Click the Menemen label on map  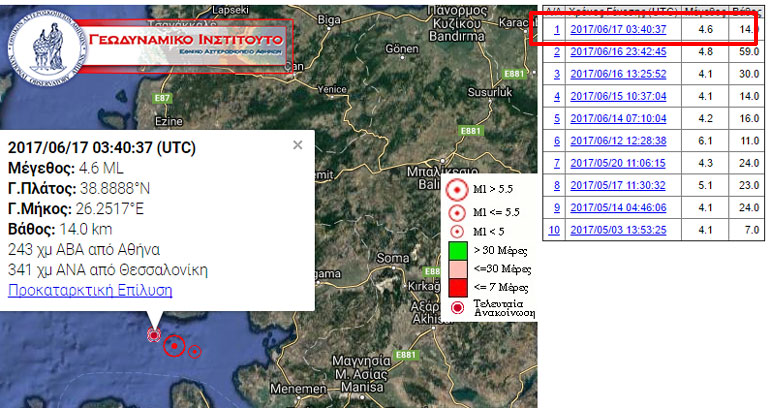pyautogui.click(x=298, y=389)
